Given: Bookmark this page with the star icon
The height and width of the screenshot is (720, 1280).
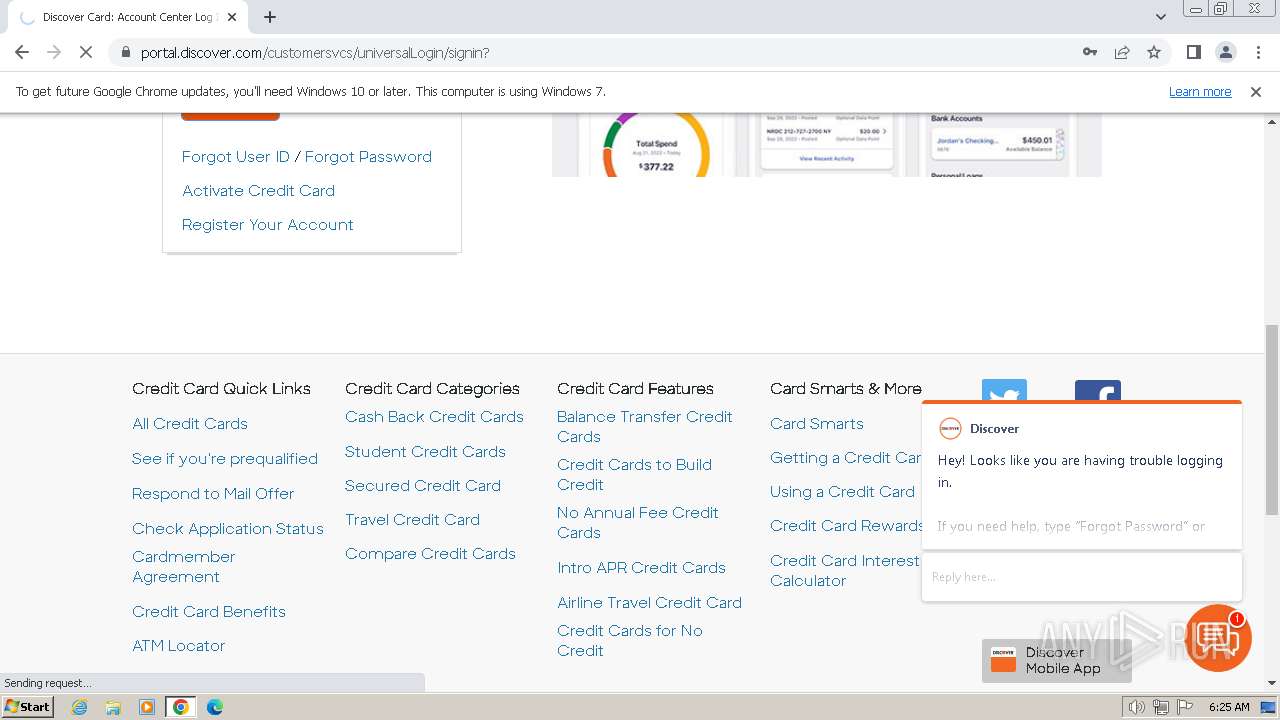Looking at the screenshot, I should [1154, 52].
